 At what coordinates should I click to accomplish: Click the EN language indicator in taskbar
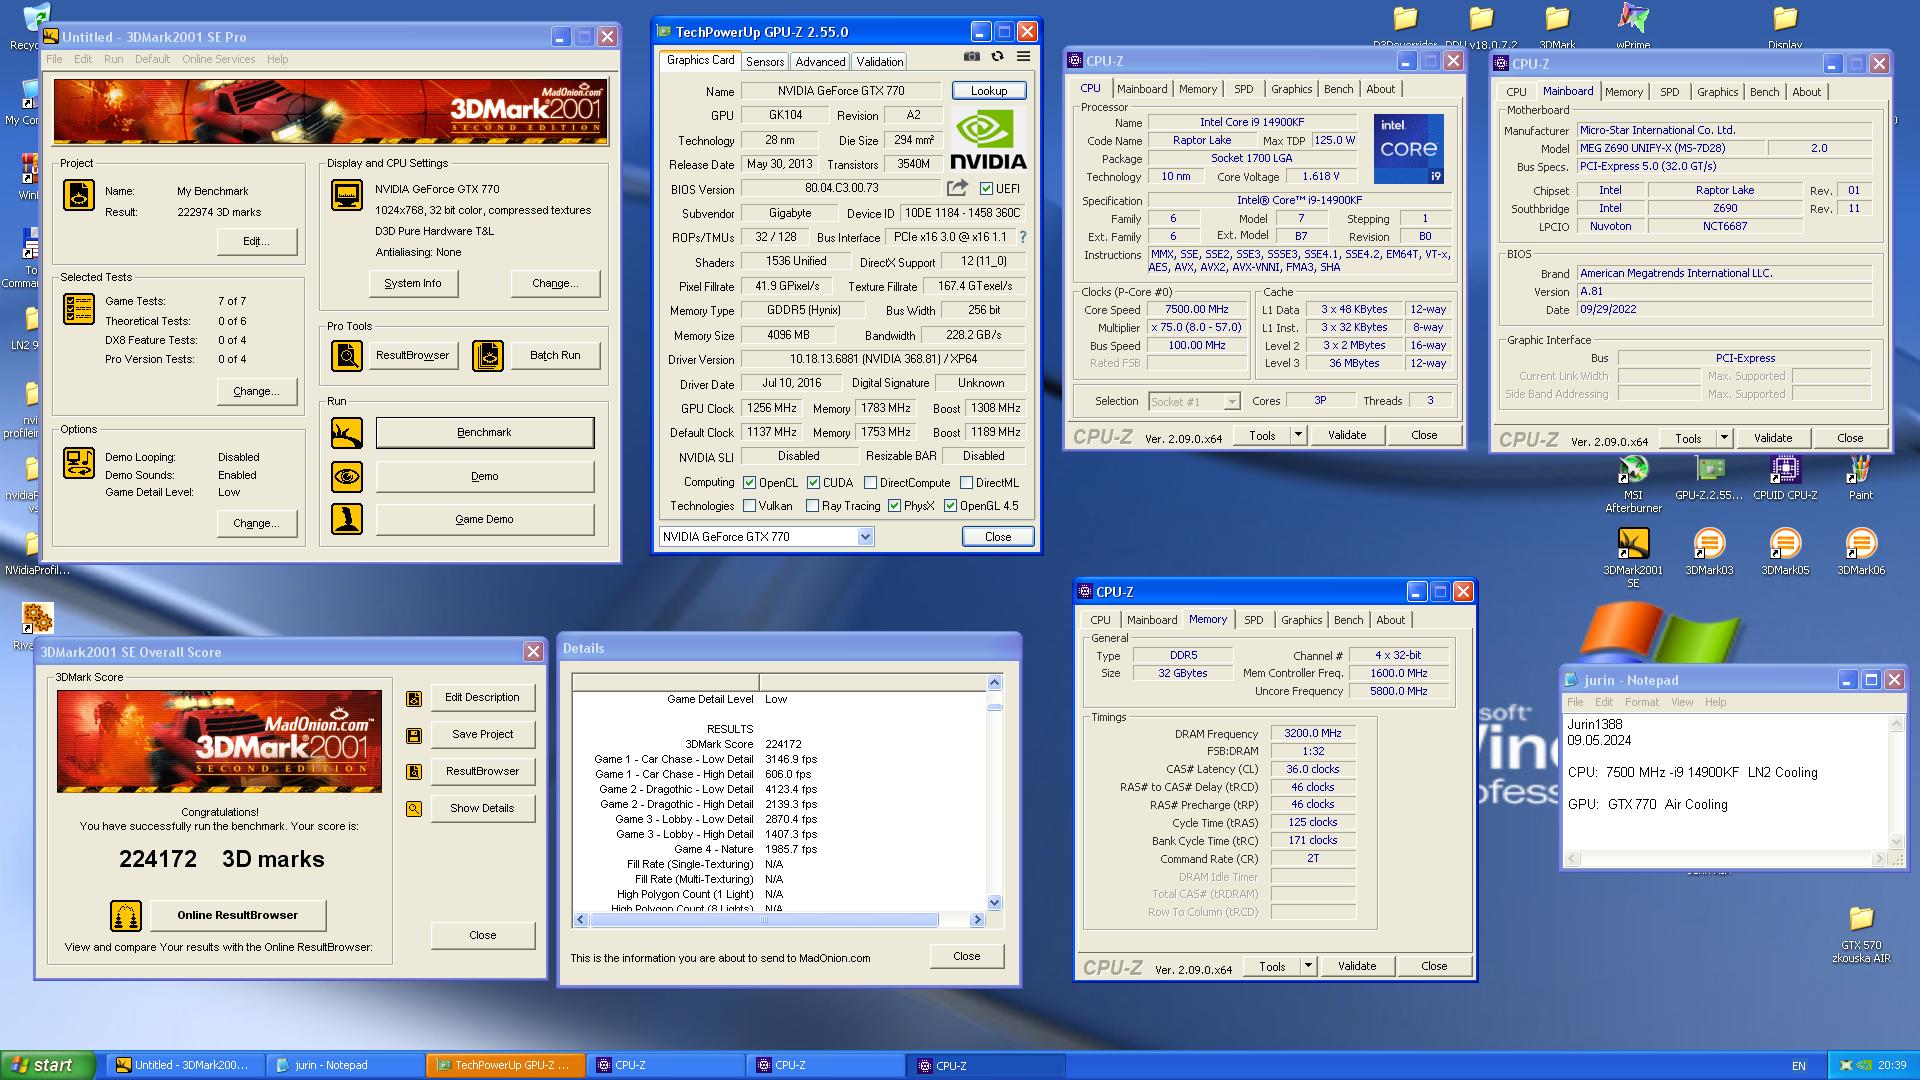1798,1066
